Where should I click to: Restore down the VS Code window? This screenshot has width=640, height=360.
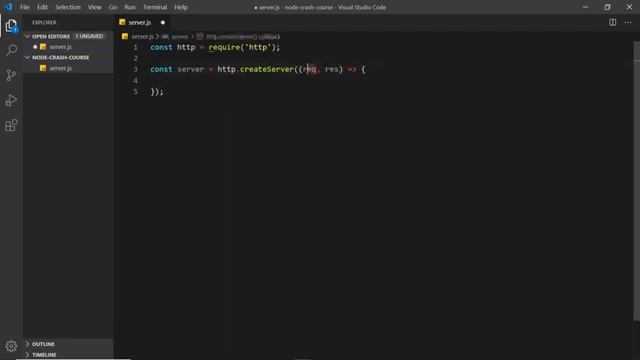pos(607,7)
